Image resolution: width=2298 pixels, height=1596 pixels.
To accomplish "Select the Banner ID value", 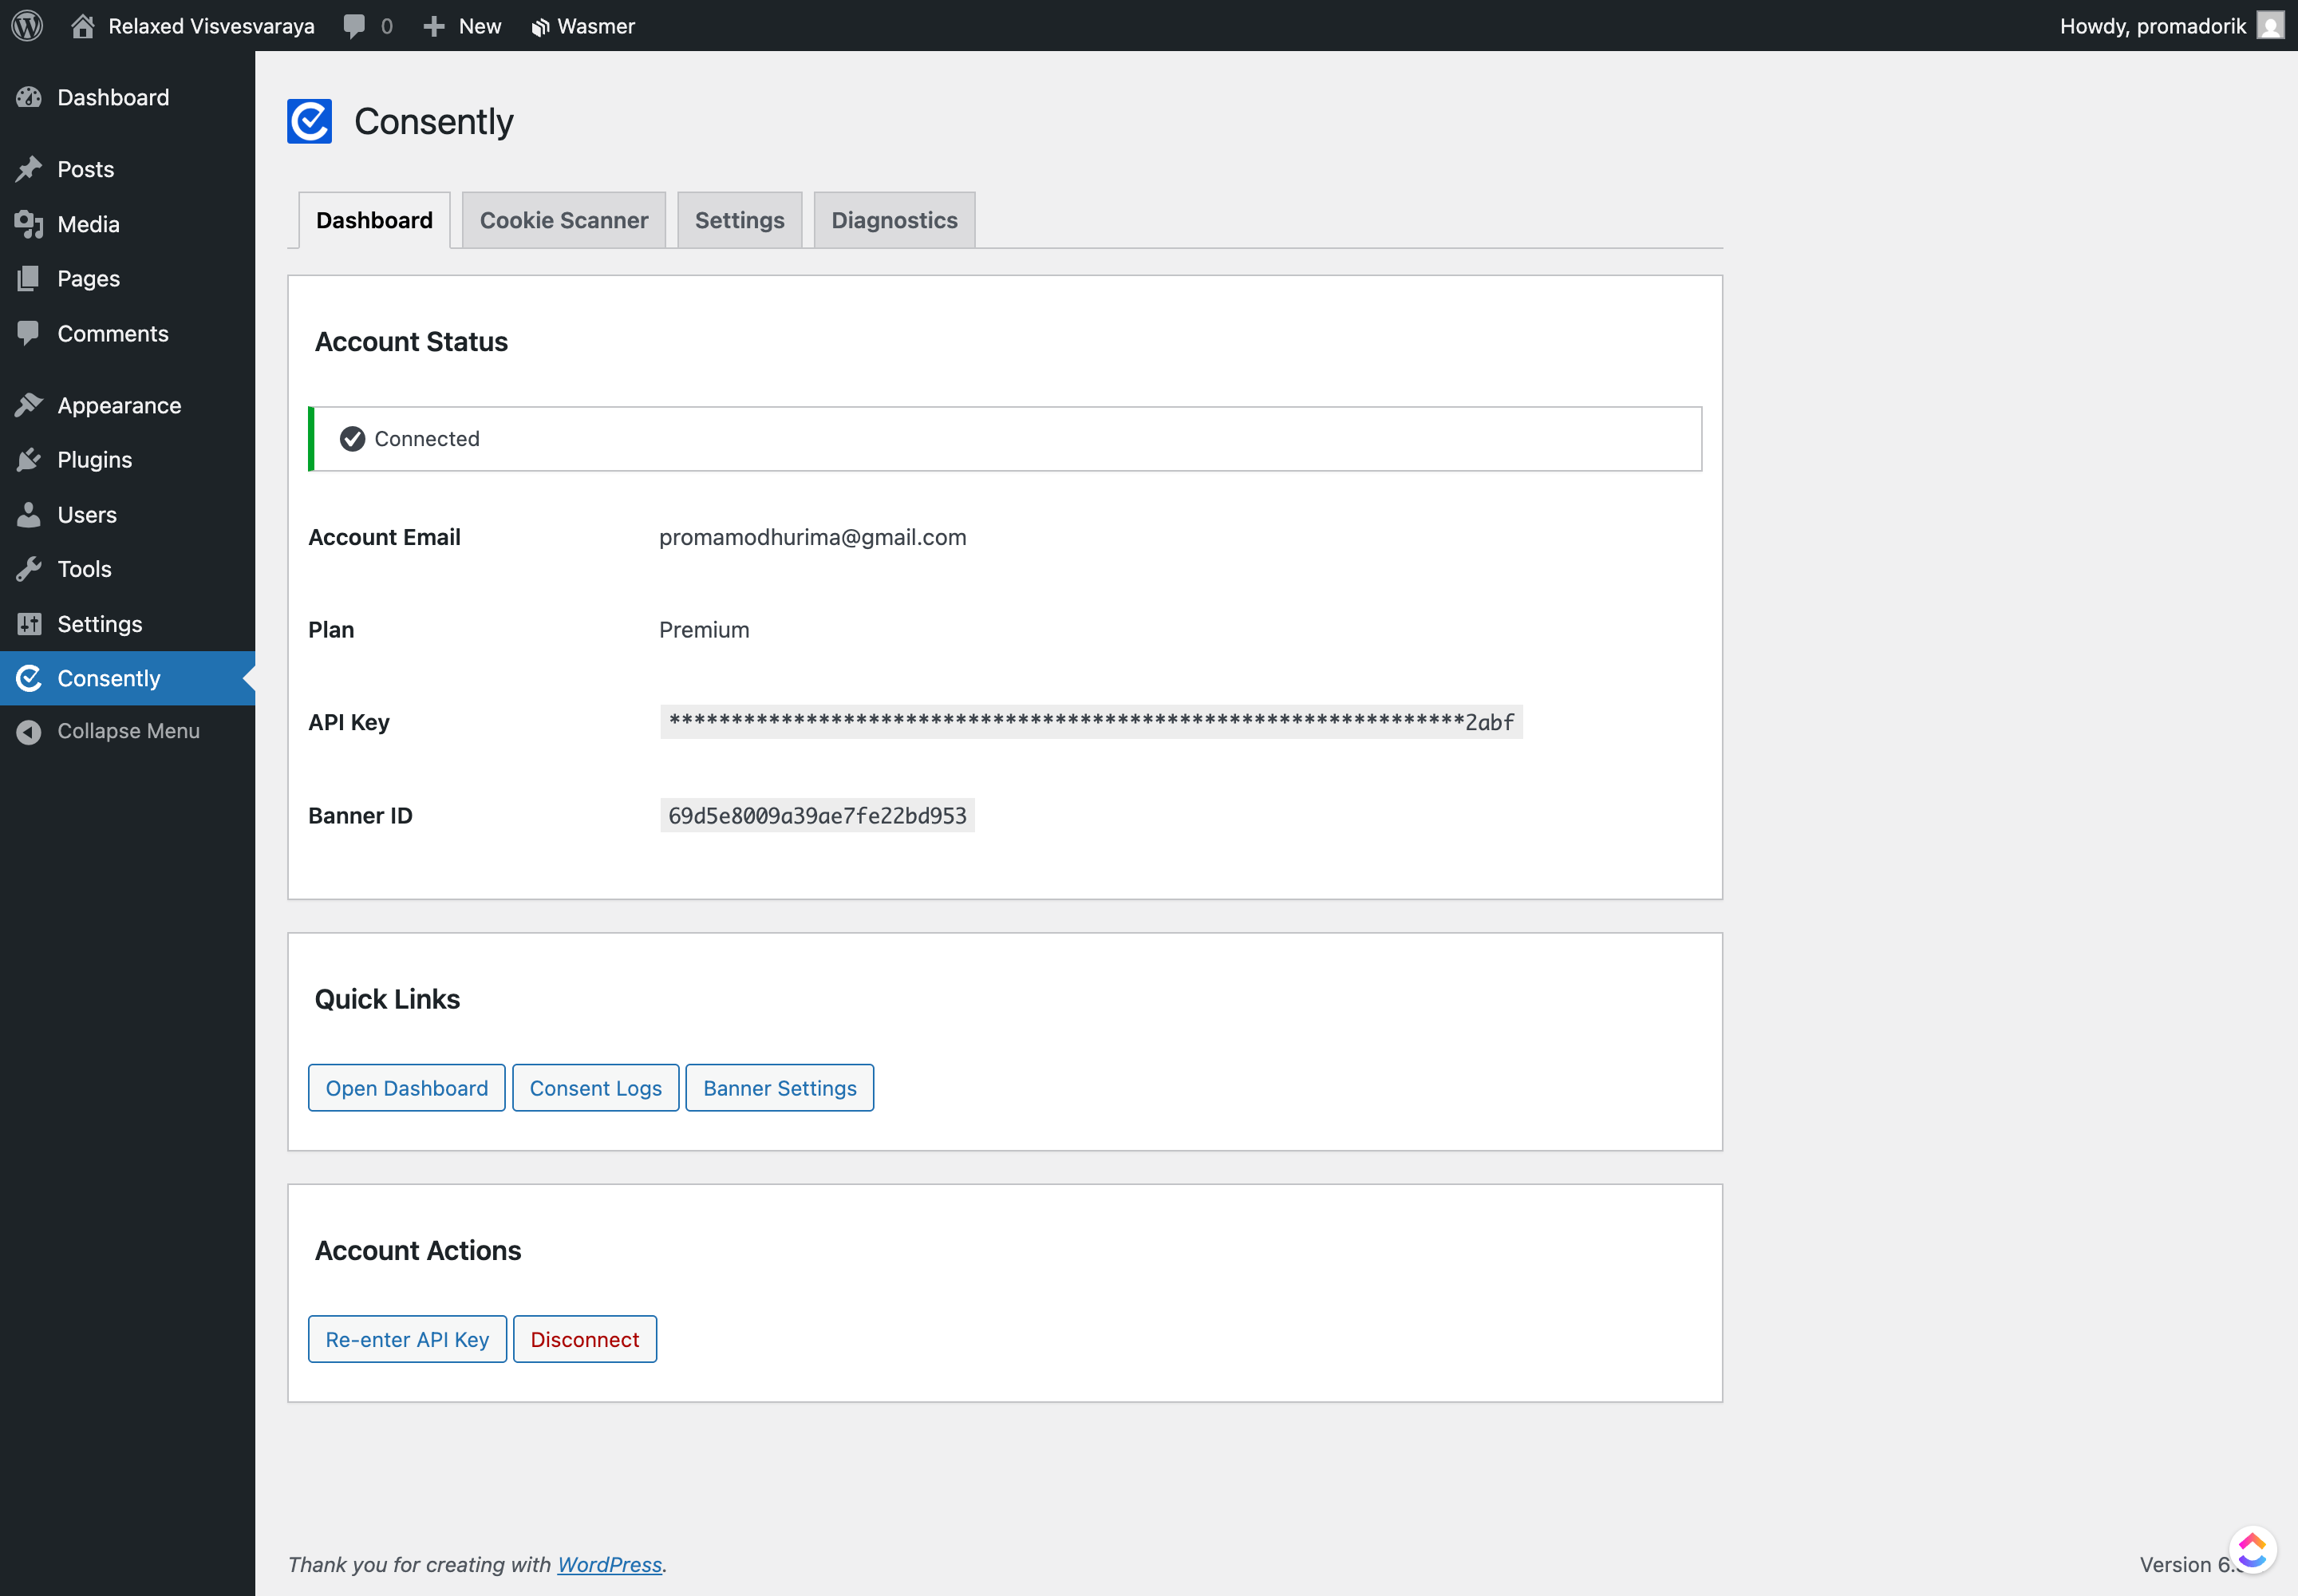I will (817, 815).
